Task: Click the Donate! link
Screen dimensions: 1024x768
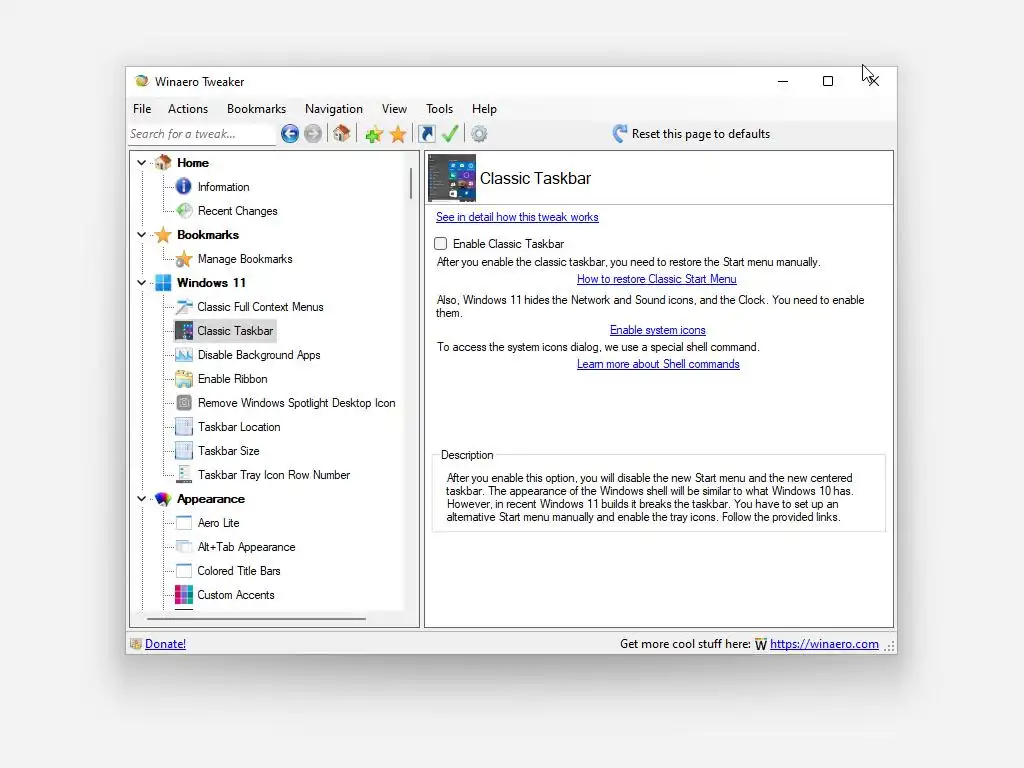Action: (165, 644)
